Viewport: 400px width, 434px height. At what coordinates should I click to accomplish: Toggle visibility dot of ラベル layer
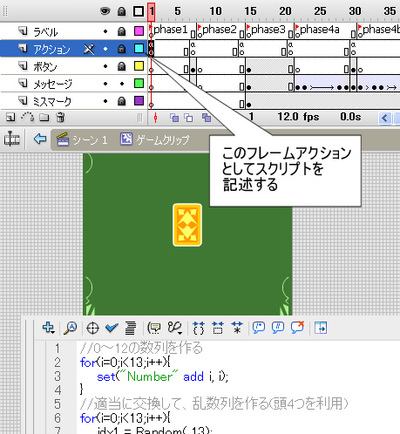pos(105,32)
